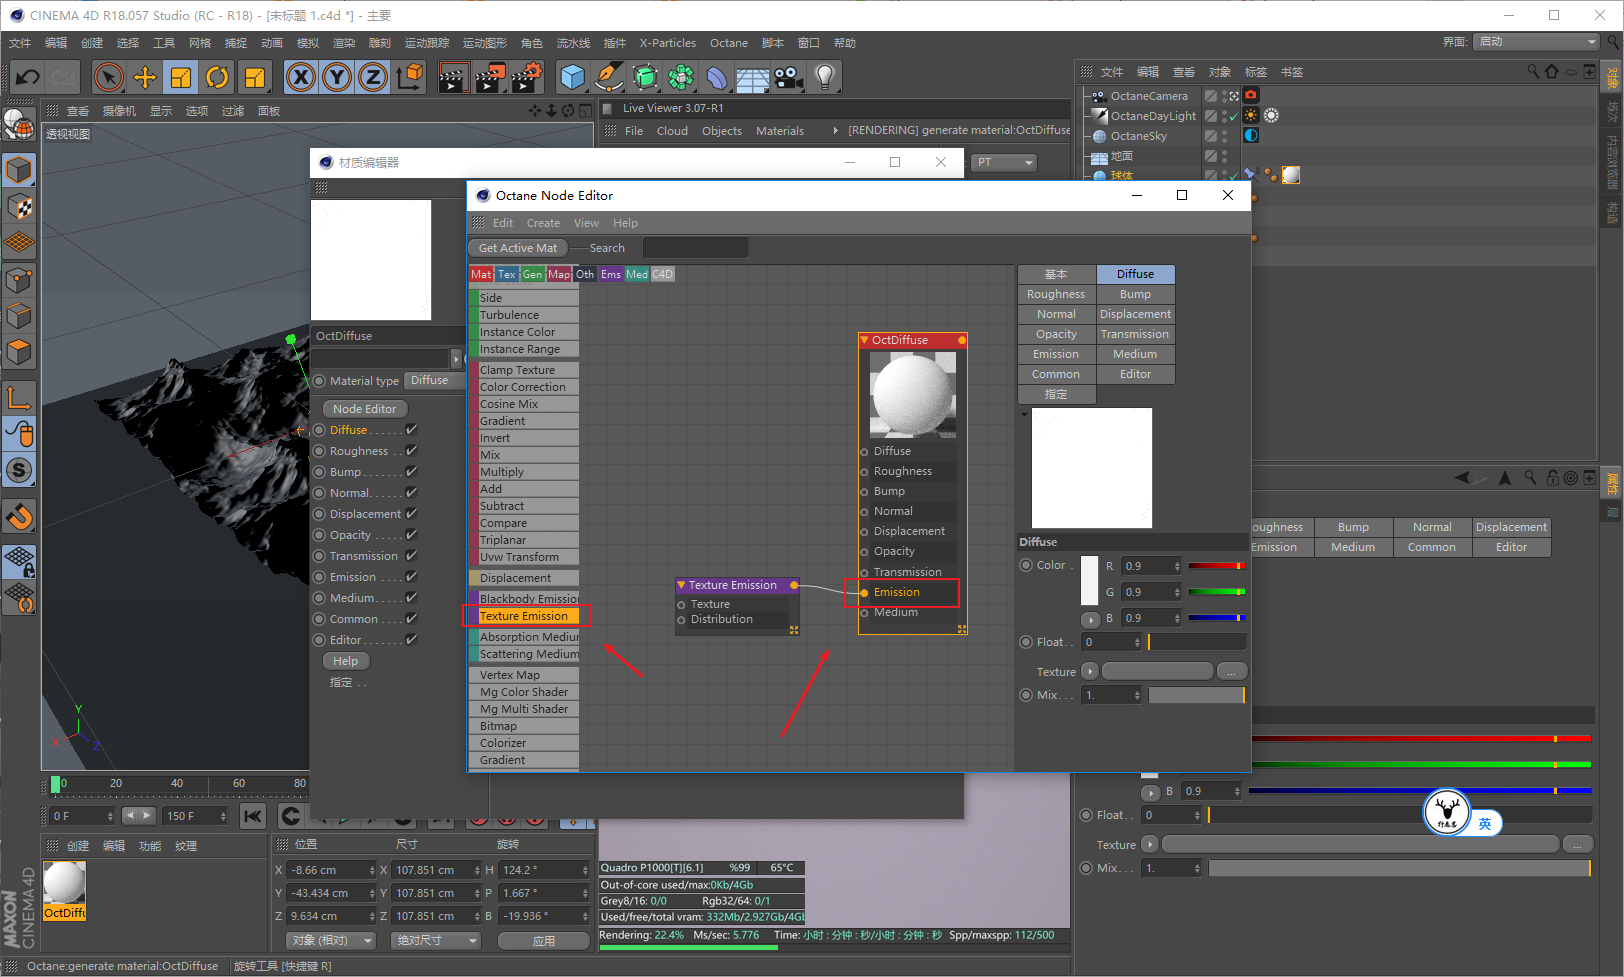Viewport: 1624px width, 977px height.
Task: Toggle the Diffuse channel checkbox in material editor
Action: [x=411, y=430]
